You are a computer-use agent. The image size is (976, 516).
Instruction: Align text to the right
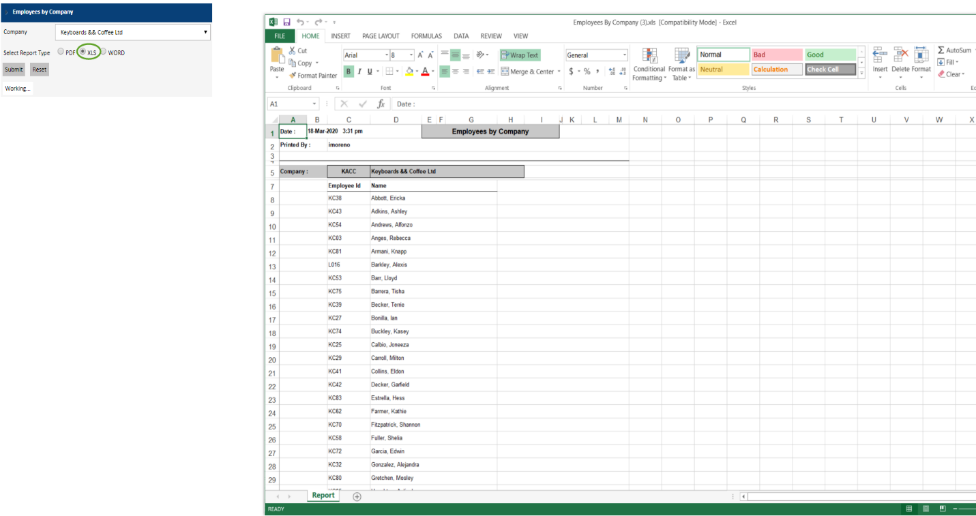(466, 72)
